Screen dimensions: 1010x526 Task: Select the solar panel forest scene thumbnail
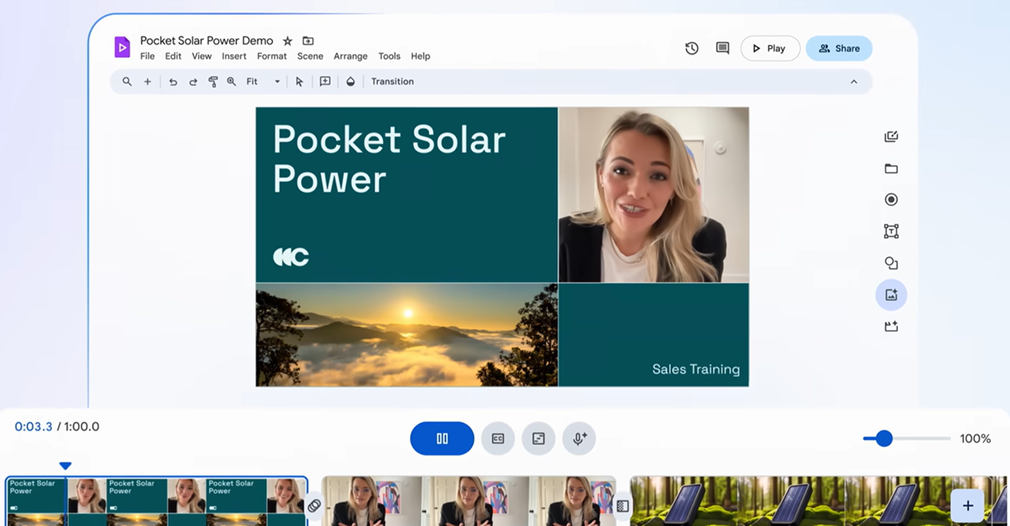click(x=790, y=500)
